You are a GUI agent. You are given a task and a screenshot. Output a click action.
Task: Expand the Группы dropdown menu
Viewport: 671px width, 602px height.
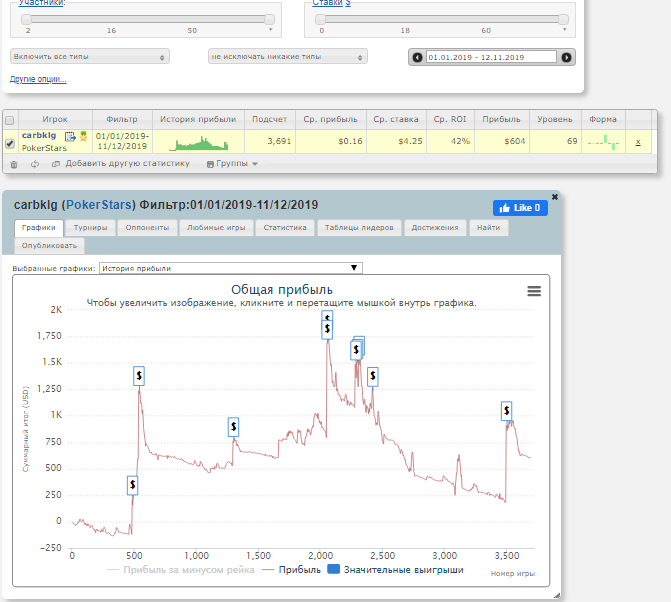point(232,164)
